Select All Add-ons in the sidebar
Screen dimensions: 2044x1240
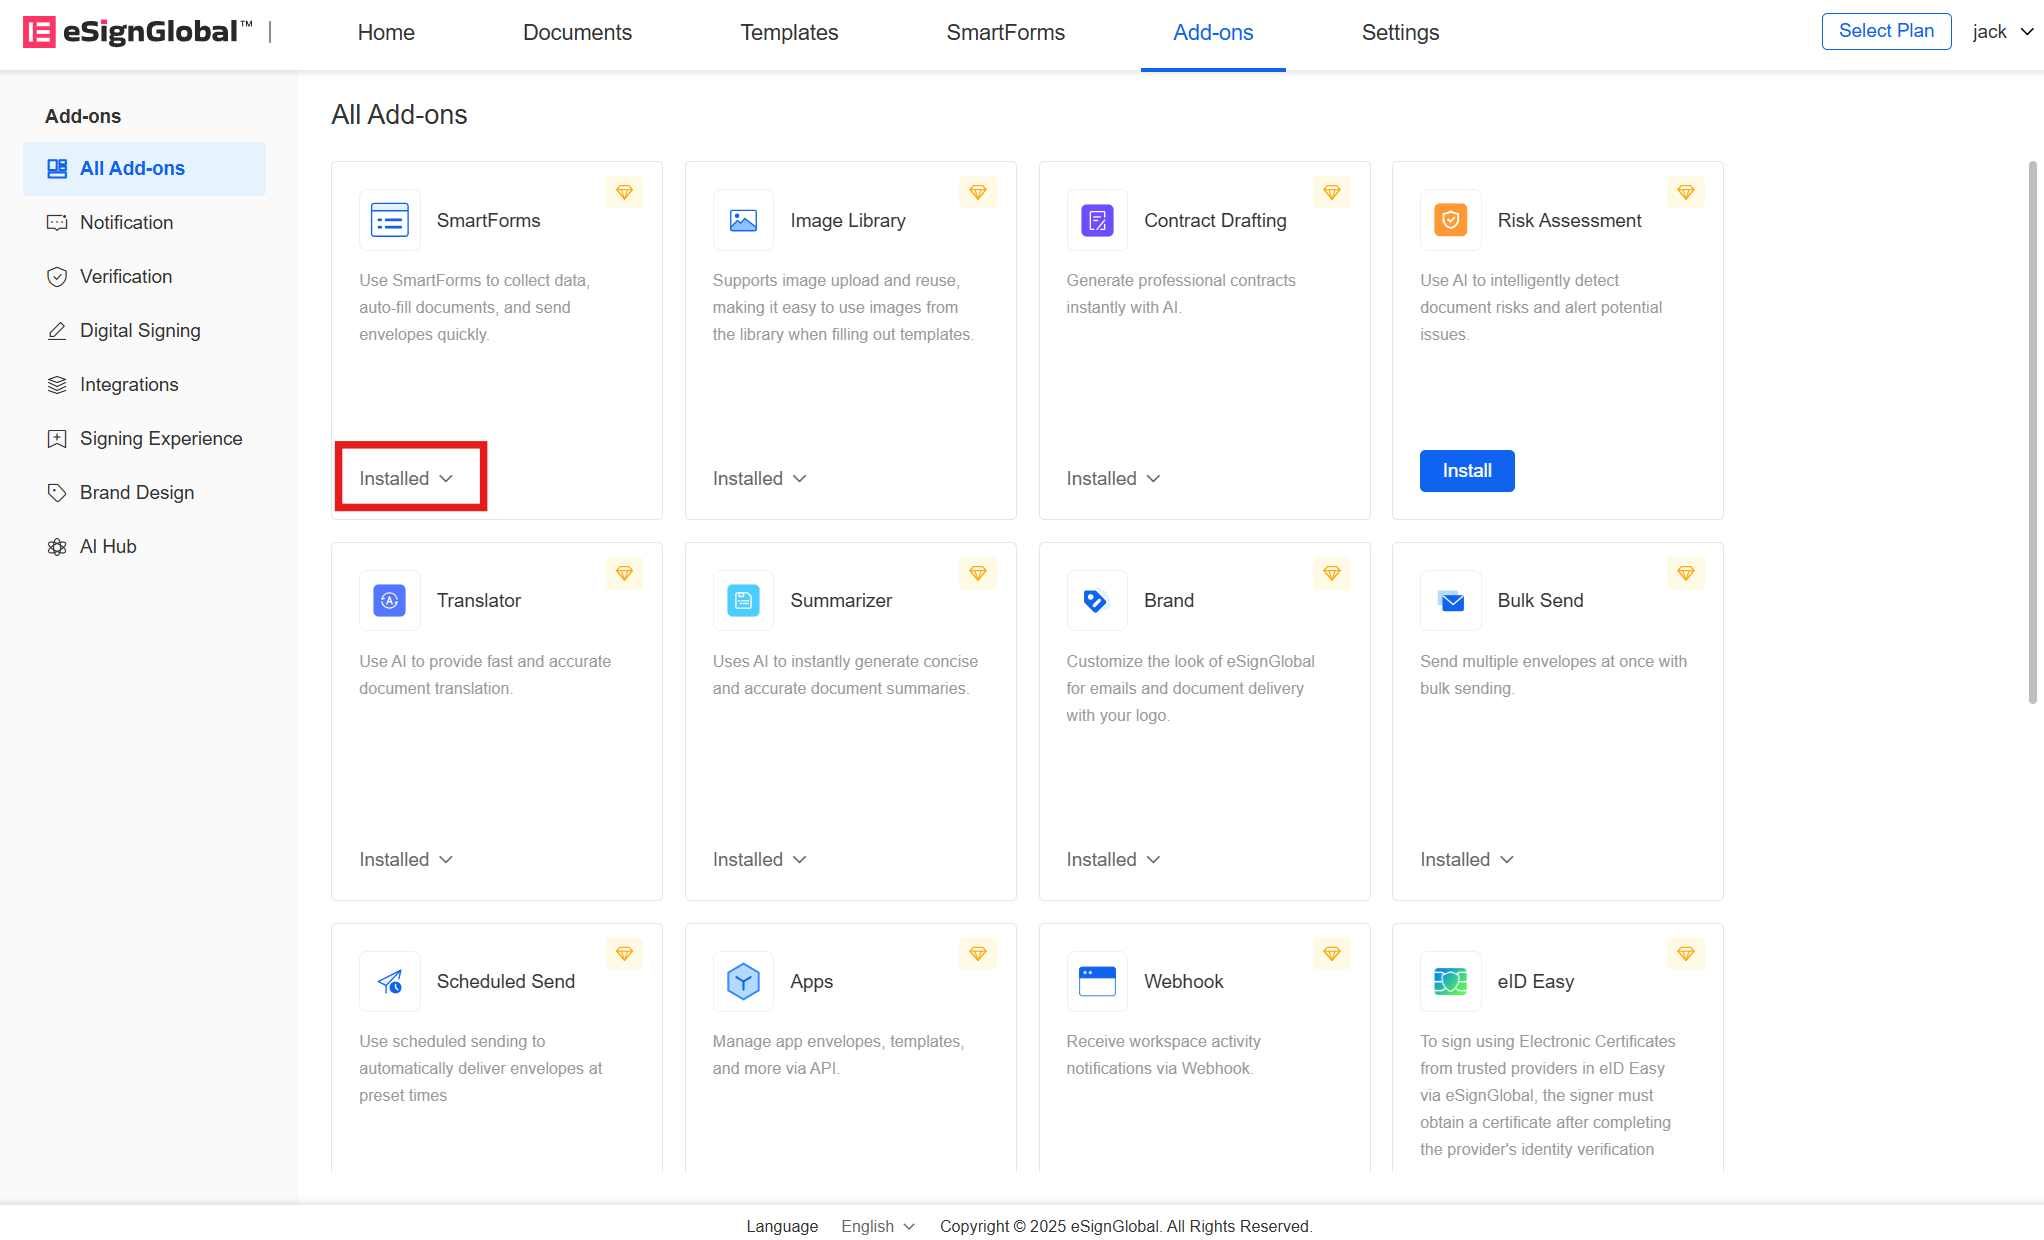pyautogui.click(x=144, y=168)
